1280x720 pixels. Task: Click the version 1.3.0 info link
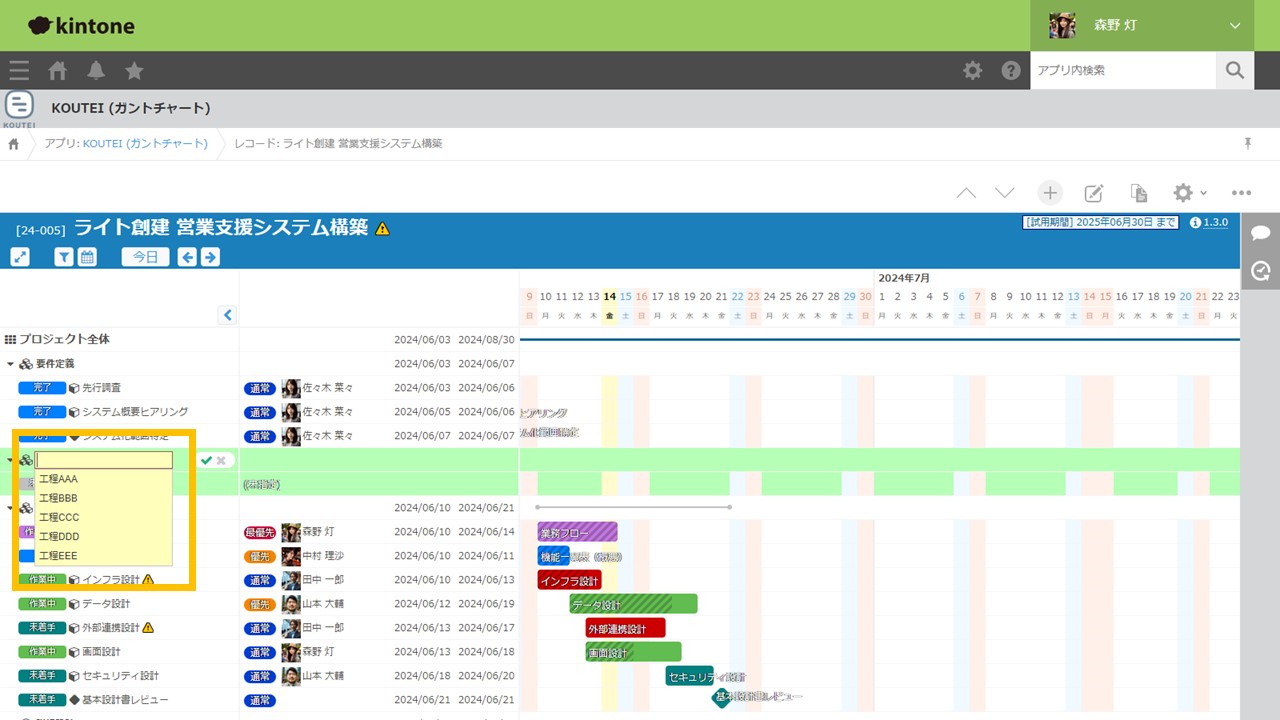(1209, 222)
